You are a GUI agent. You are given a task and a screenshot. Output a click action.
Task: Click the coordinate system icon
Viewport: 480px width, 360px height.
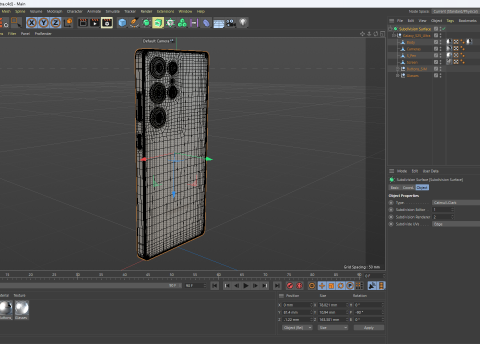coord(68,23)
